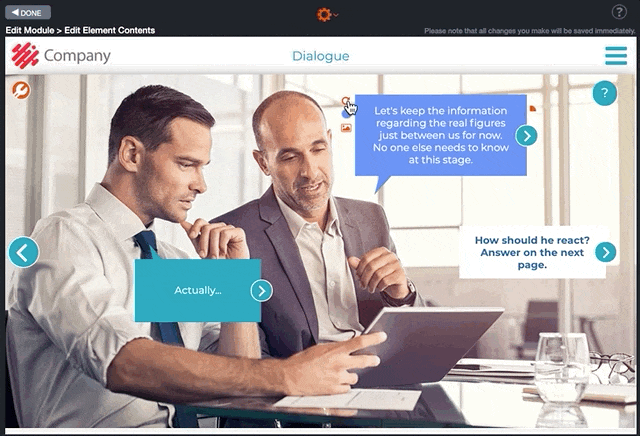
Task: Advance the blue speech bubble with its arrow
Action: point(526,136)
